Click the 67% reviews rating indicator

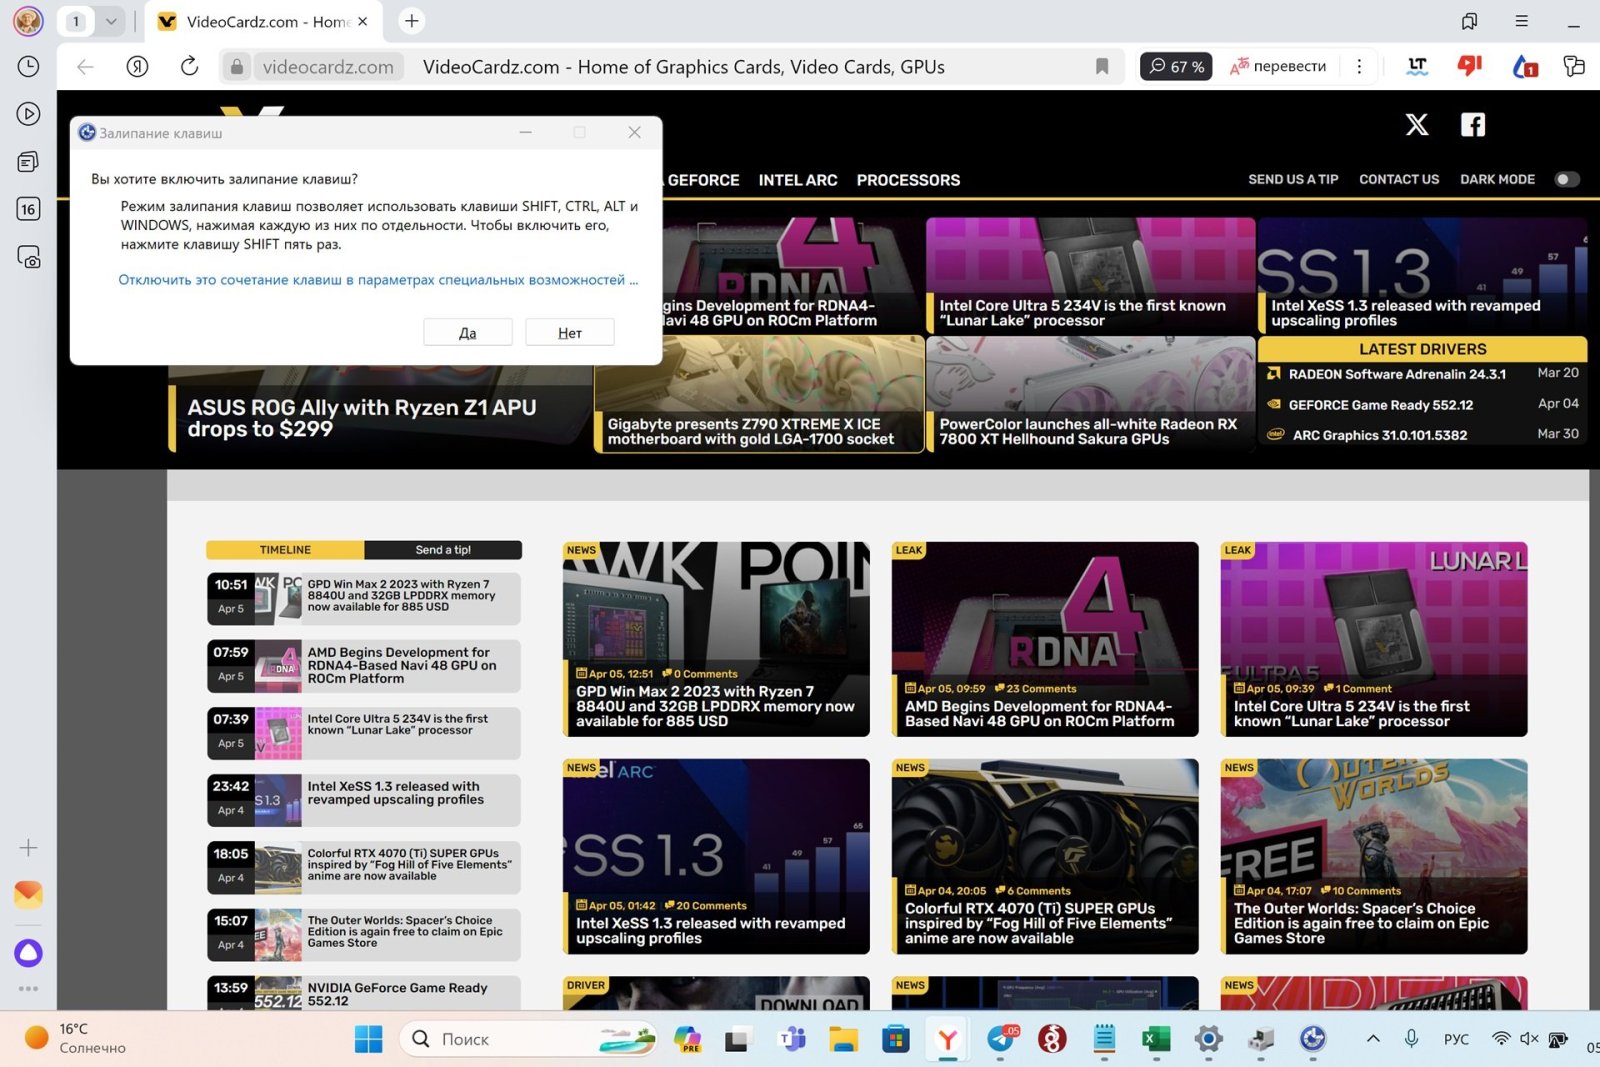(1176, 67)
